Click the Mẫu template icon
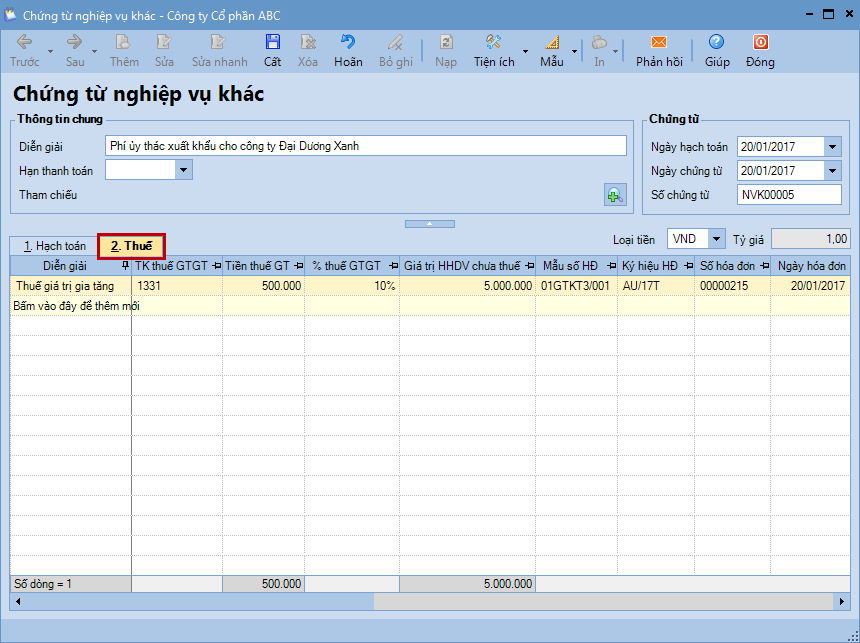 (552, 43)
